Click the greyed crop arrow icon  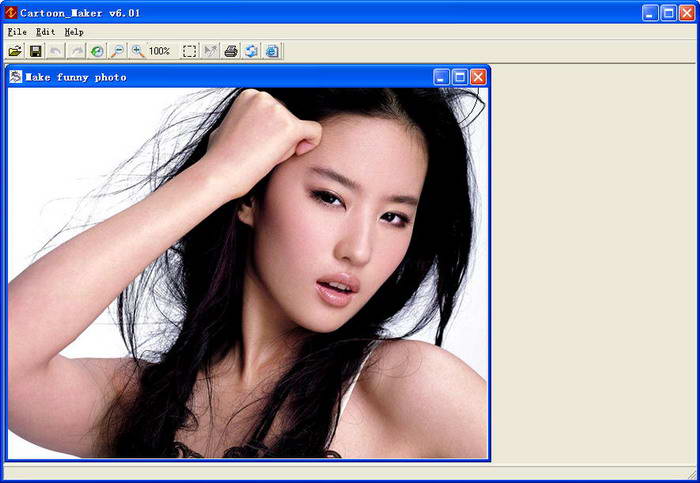pos(210,51)
